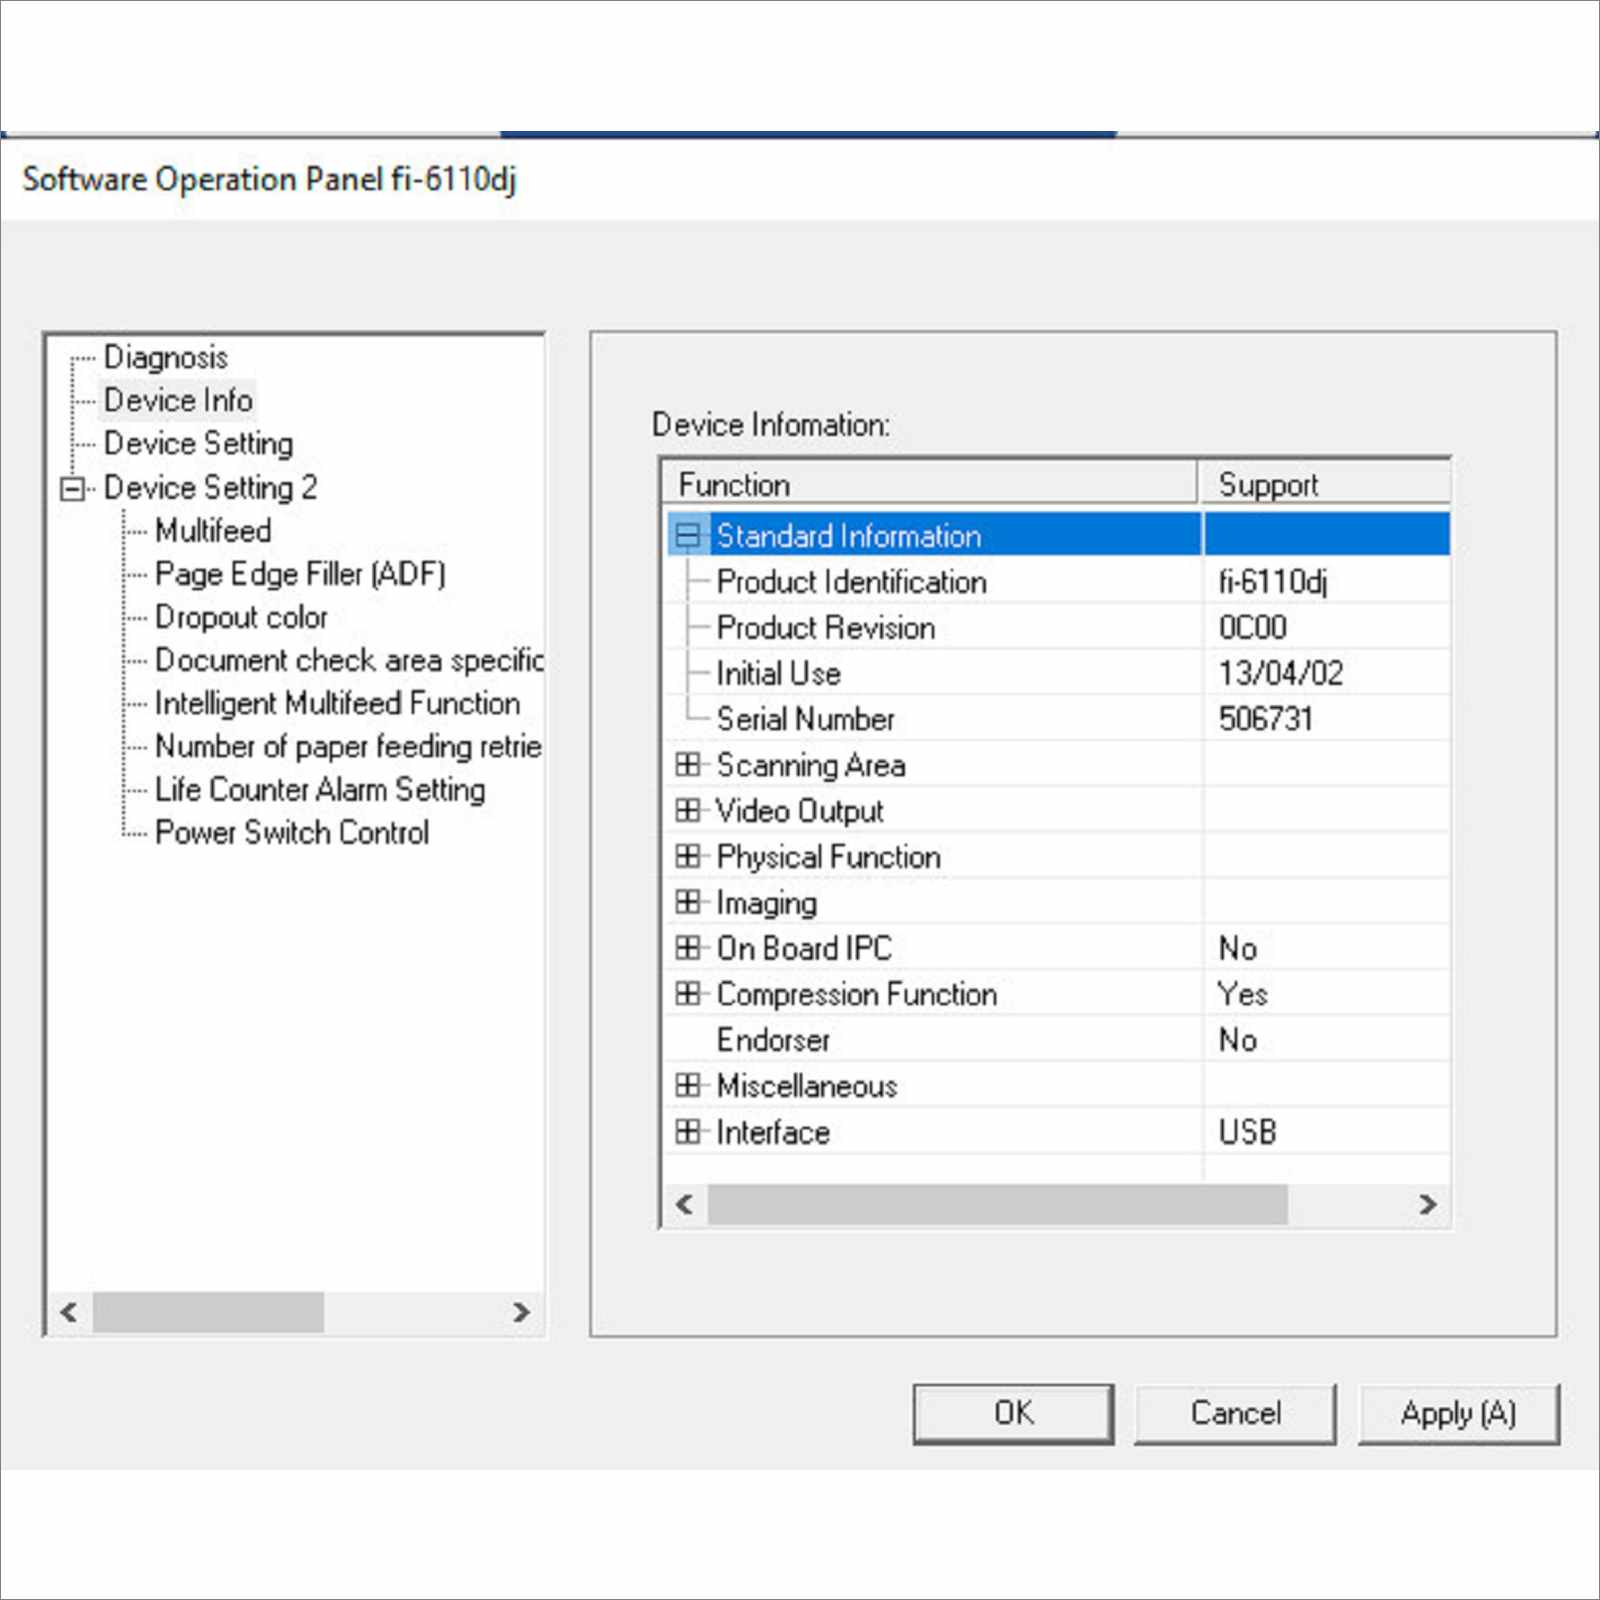
Task: Click the Miscellaneous row label
Action: pyautogui.click(x=807, y=1086)
